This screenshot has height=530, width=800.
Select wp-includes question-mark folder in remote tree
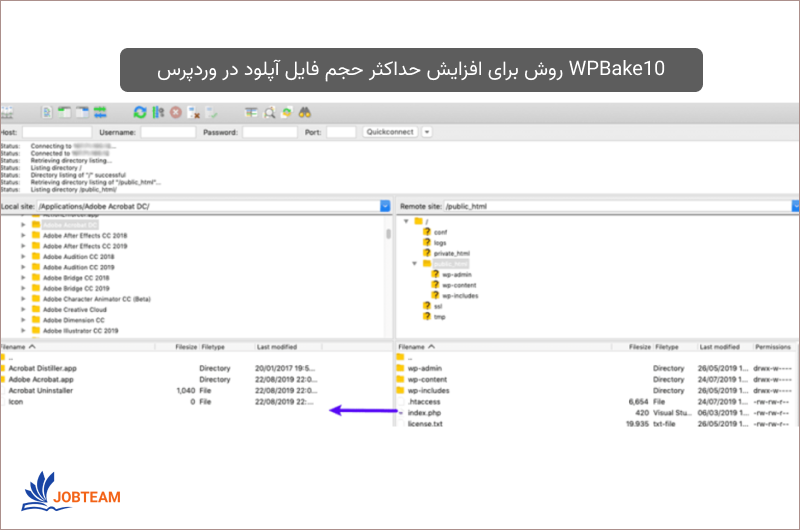435,295
